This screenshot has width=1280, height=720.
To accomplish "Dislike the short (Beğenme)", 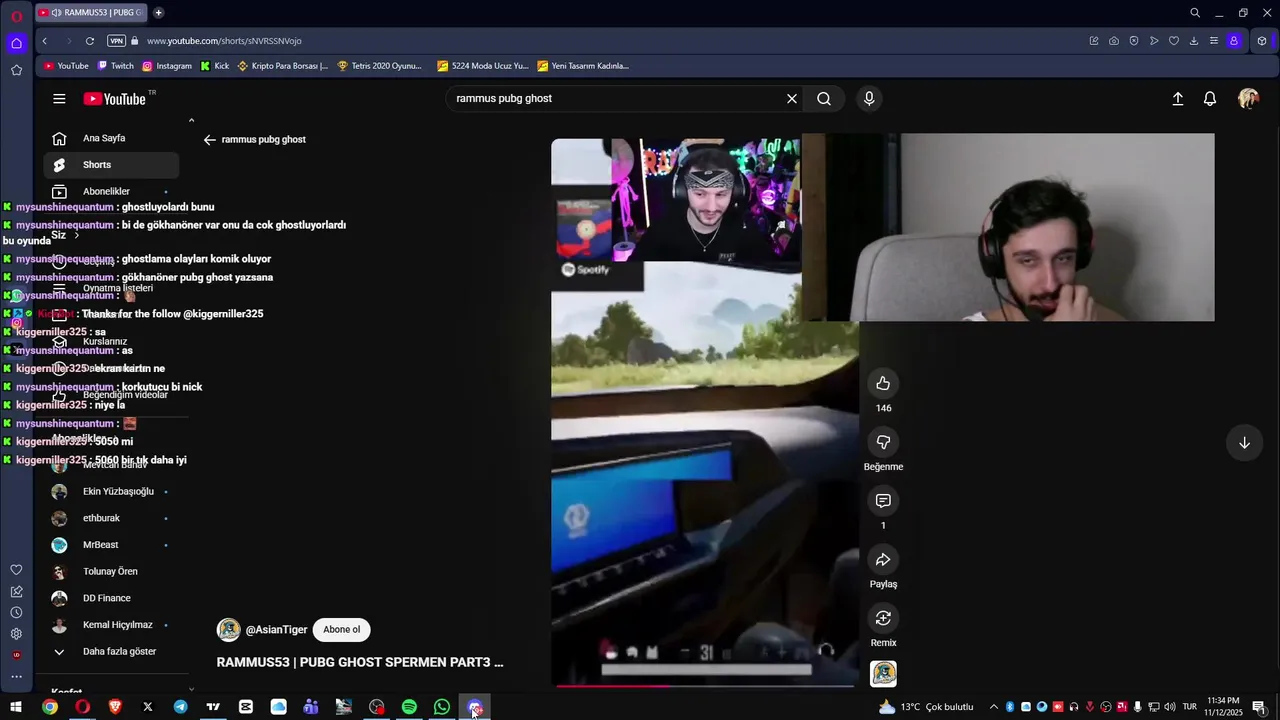I will pyautogui.click(x=883, y=442).
